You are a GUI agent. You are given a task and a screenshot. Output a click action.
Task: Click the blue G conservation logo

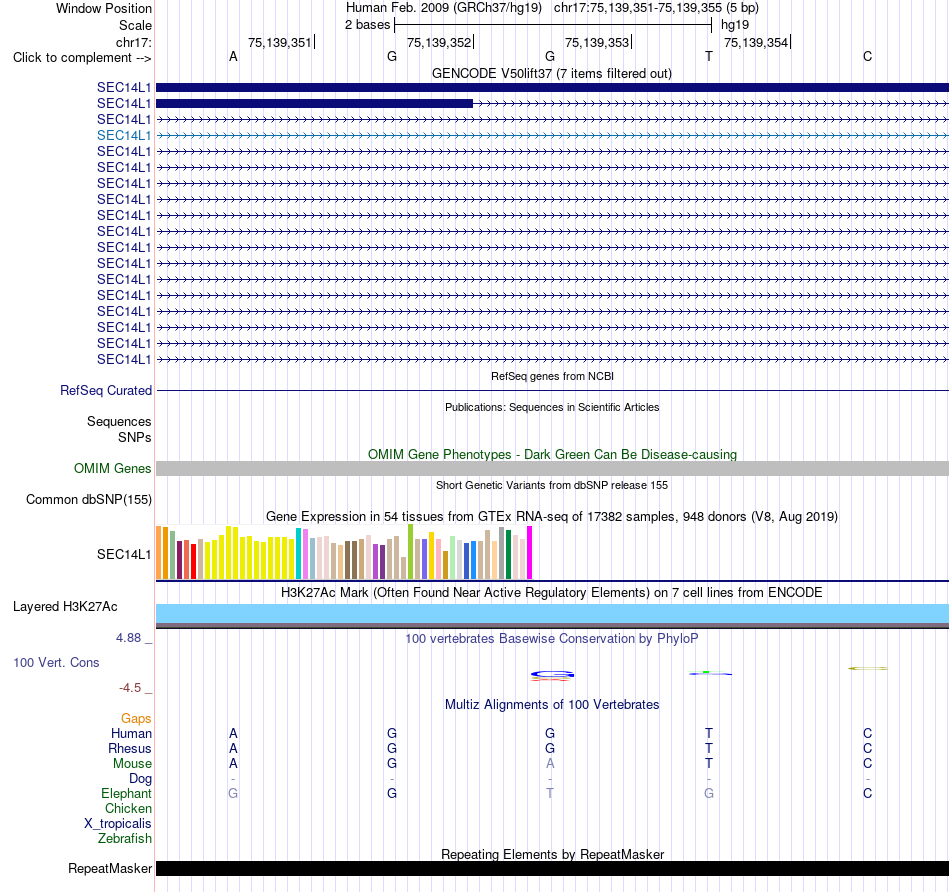click(552, 674)
